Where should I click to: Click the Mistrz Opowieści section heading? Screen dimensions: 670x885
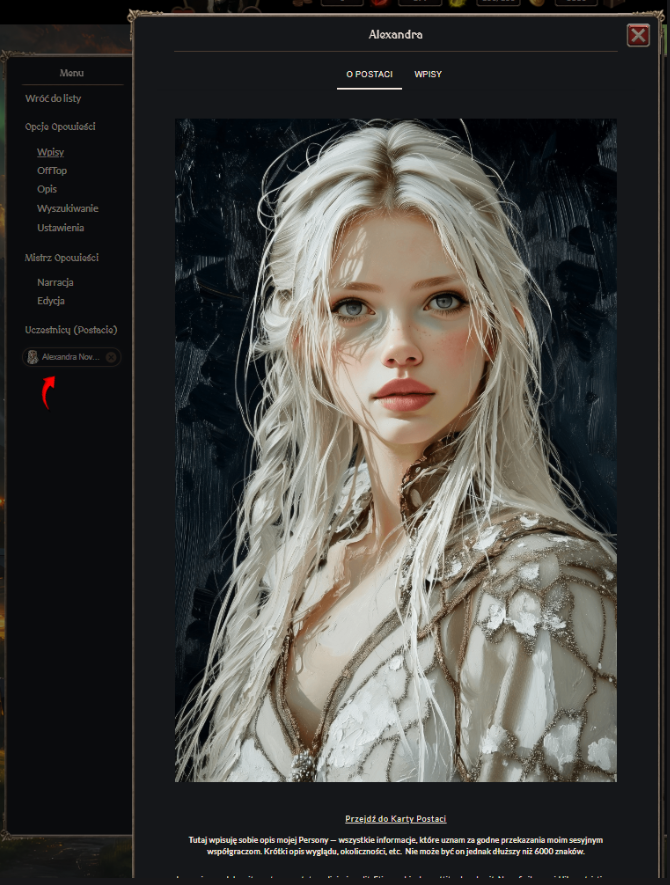pos(62,258)
